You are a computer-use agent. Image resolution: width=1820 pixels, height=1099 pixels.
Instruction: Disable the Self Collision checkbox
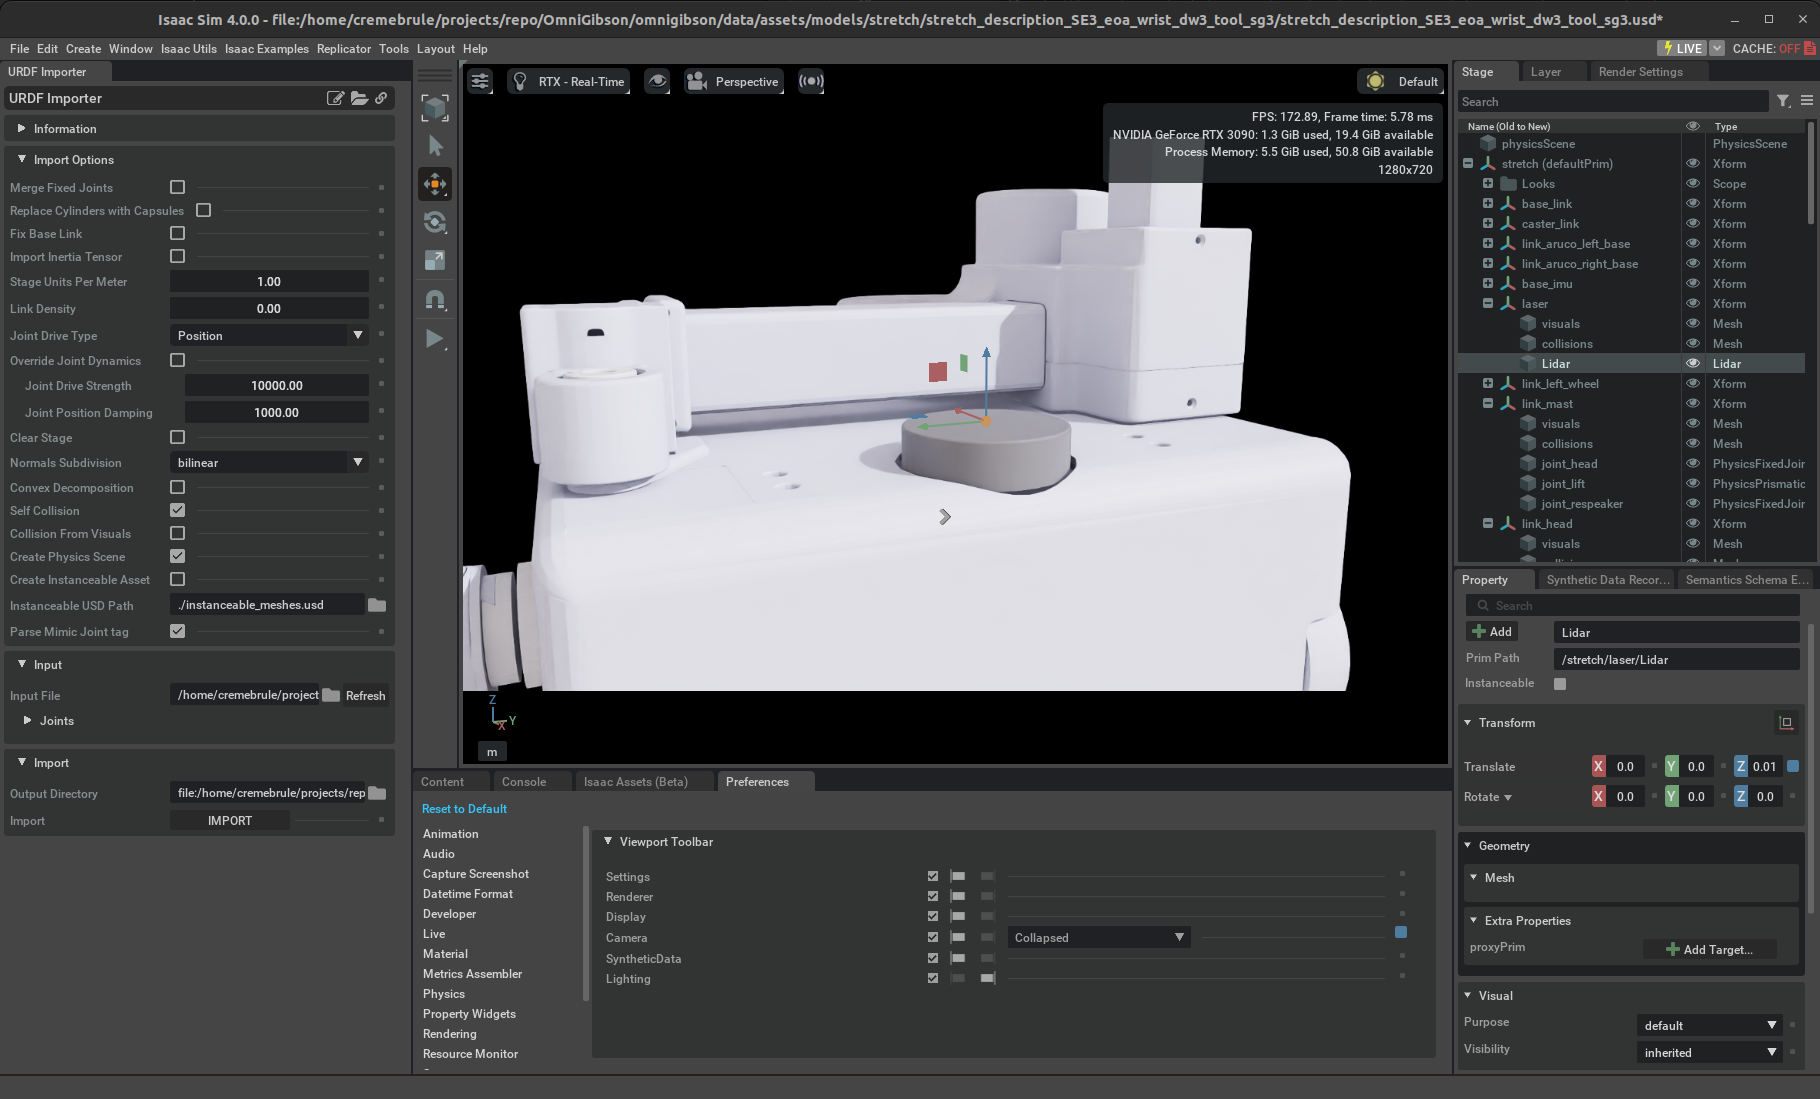[178, 511]
